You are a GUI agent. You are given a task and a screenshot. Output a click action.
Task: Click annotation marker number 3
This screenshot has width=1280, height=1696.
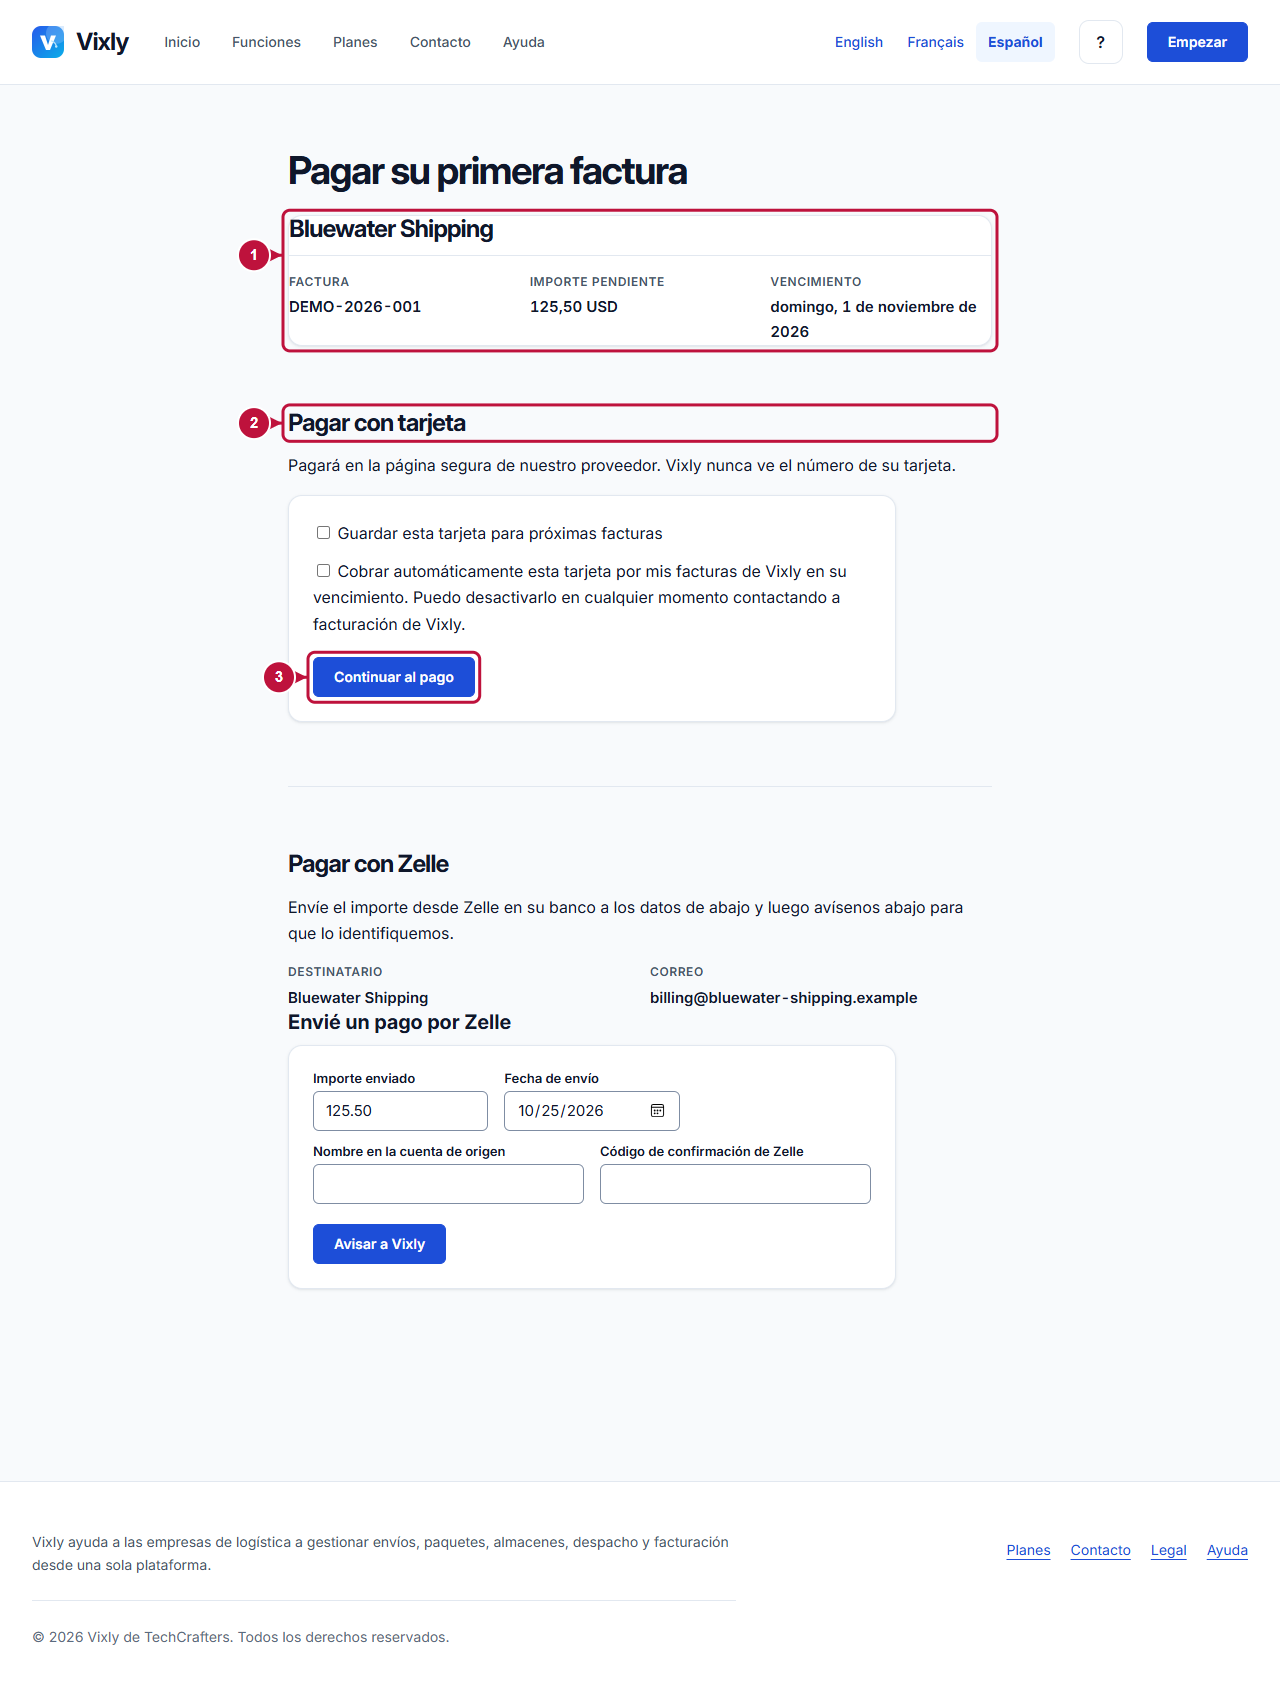279,677
